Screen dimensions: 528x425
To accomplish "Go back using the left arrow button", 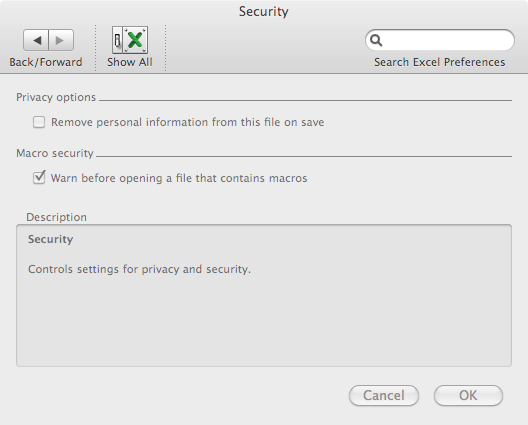I will click(x=36, y=40).
